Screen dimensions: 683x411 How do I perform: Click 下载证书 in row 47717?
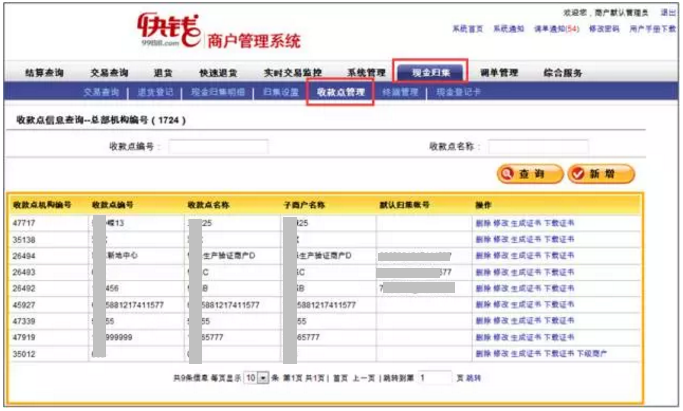pos(559,223)
